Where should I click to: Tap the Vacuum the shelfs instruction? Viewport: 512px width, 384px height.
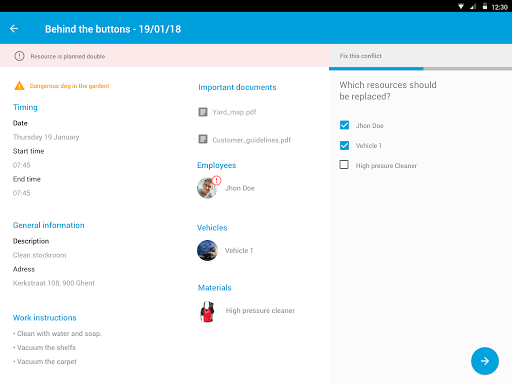44,348
